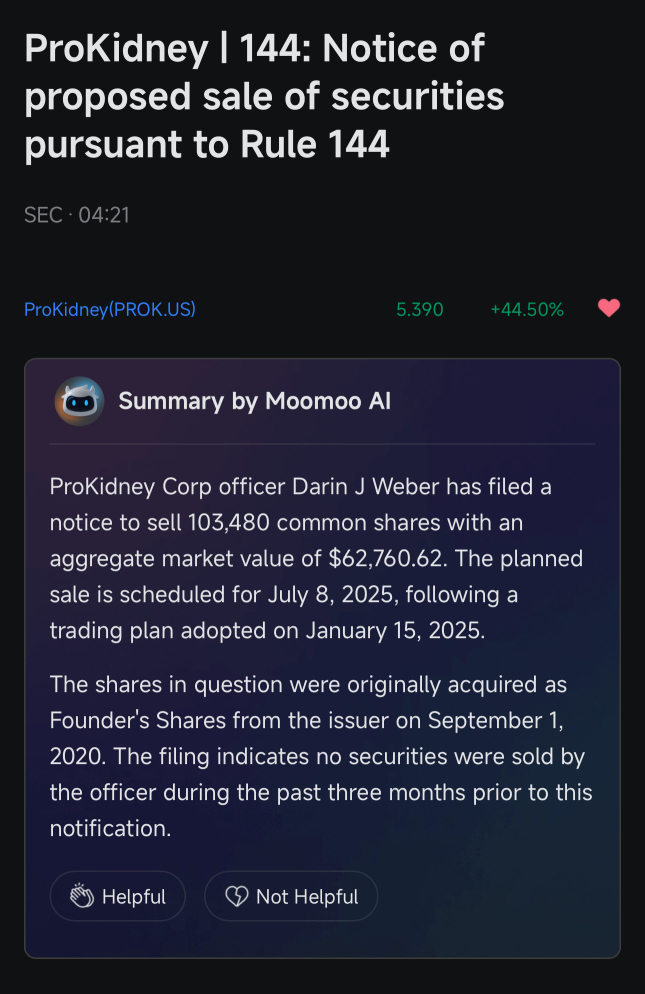The height and width of the screenshot is (994, 645).
Task: Tap the $62,760.62 market value text
Action: click(386, 558)
